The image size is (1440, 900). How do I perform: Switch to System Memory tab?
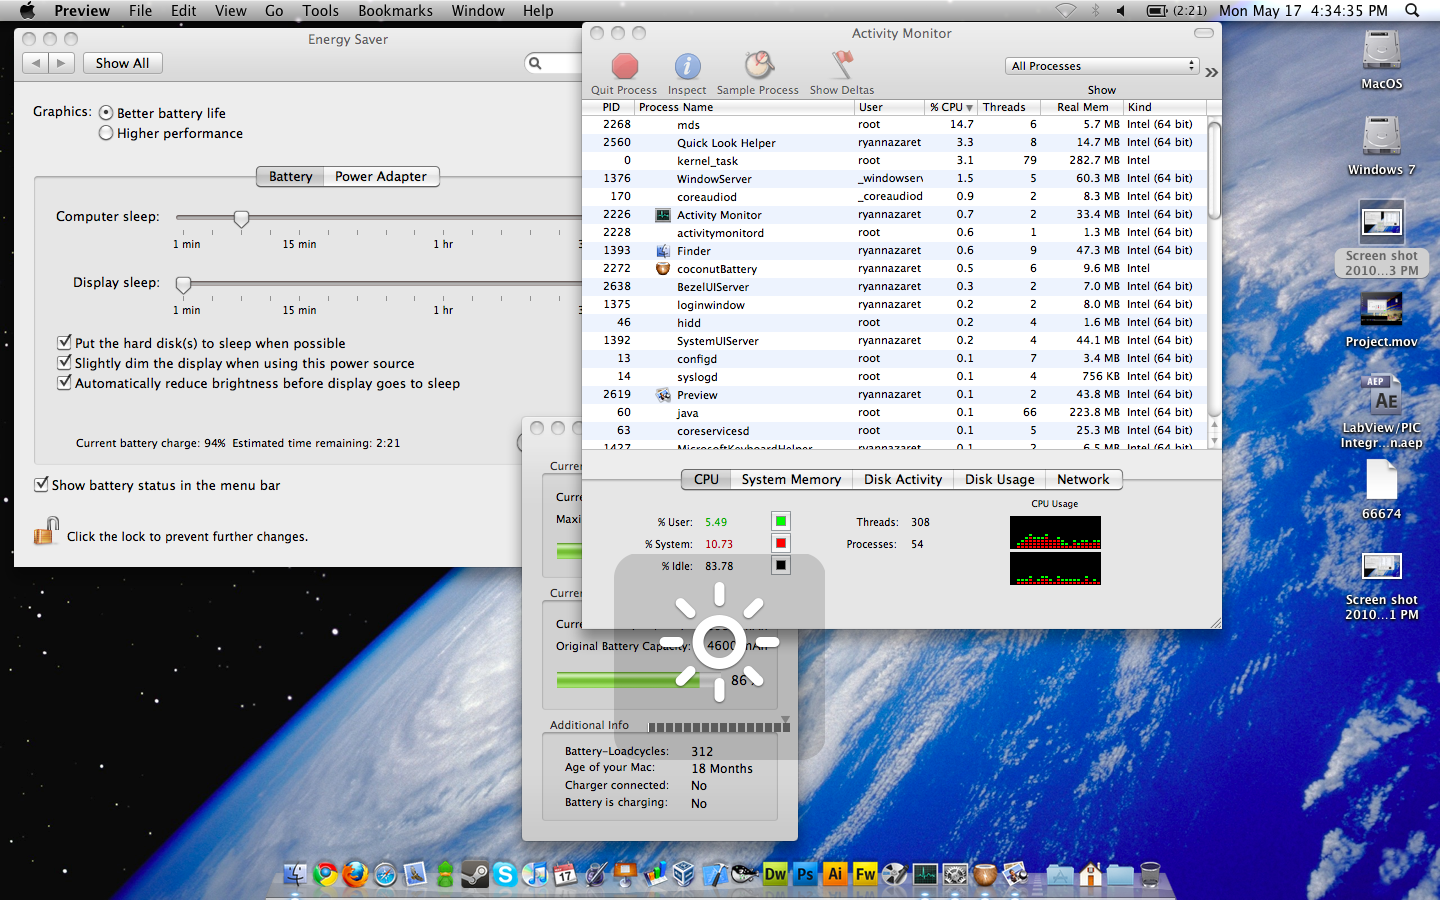[x=791, y=479]
